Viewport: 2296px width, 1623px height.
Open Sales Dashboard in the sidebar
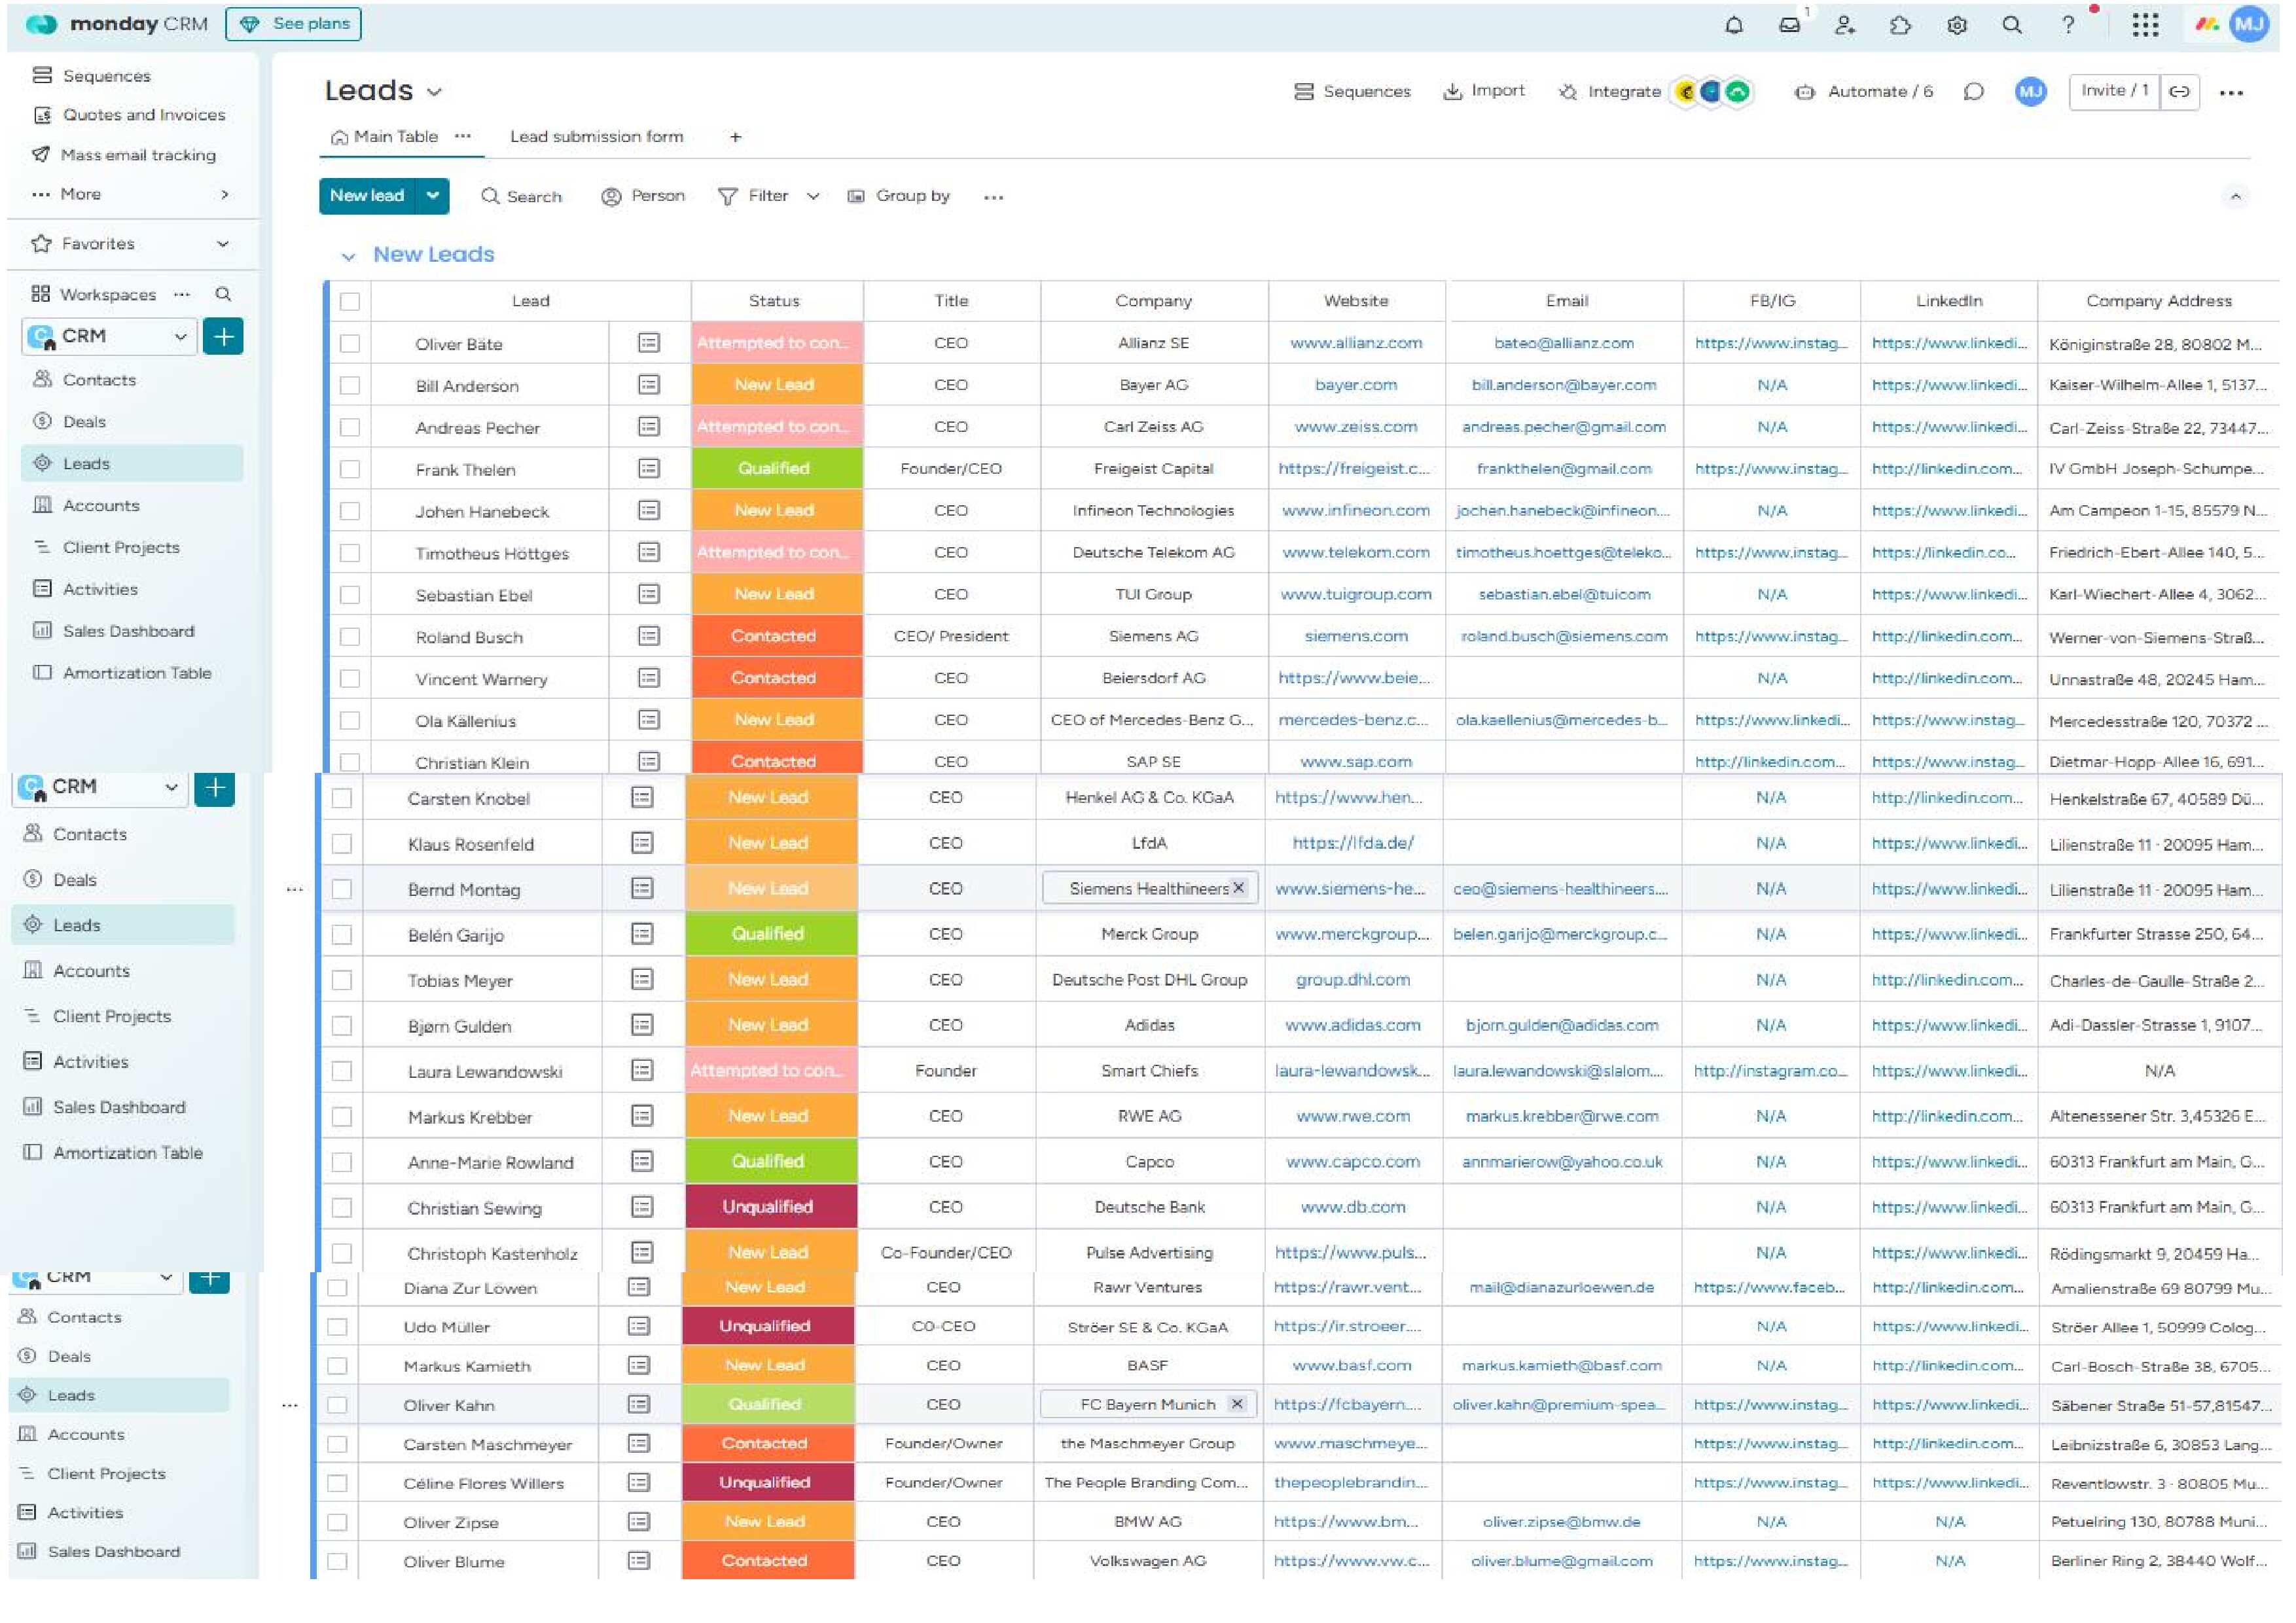128,631
